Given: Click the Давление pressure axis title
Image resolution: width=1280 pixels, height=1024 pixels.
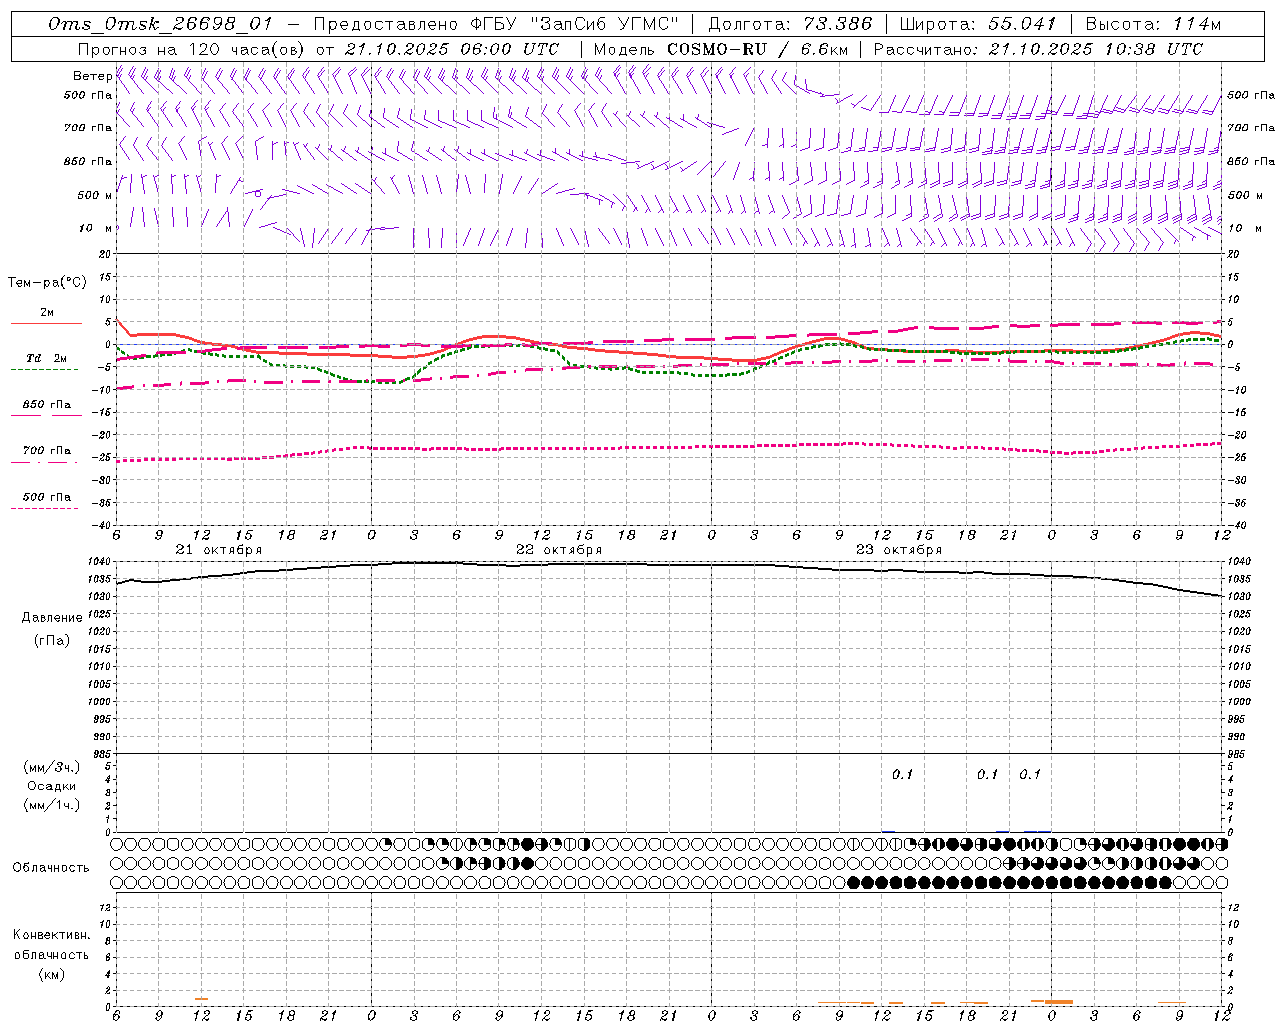Looking at the screenshot, I should tap(52, 618).
